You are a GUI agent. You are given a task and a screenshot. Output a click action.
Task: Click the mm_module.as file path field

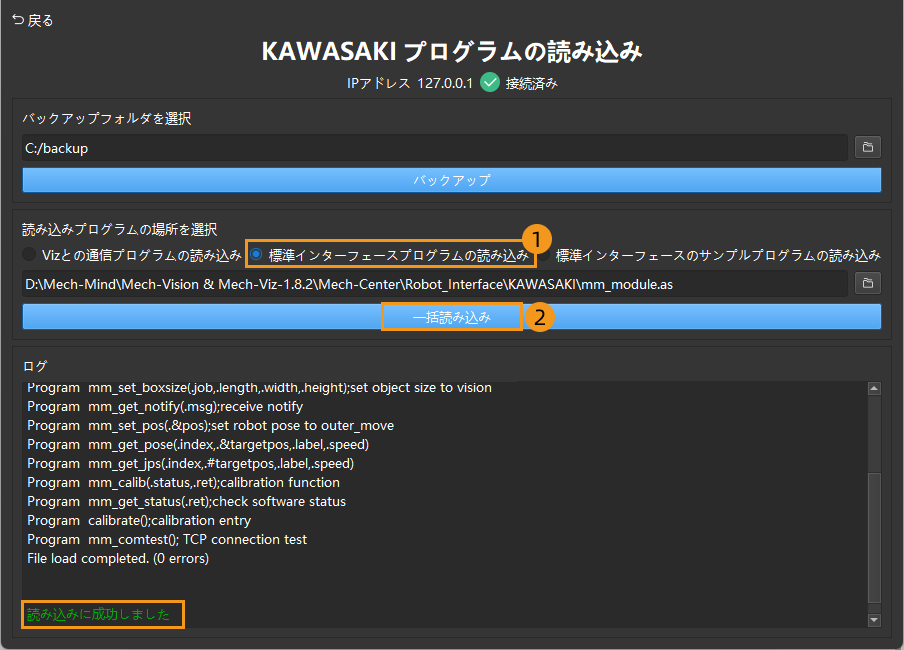tap(435, 284)
